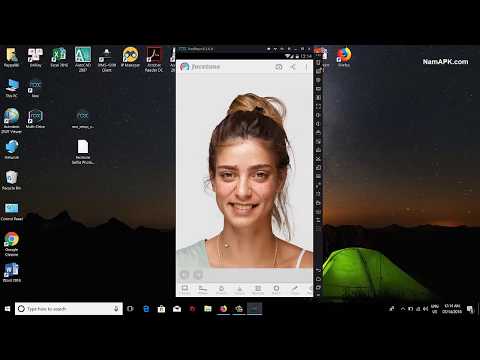The image size is (480, 360).
Task: Open the AutoCAD 2007 desktop shortcut
Action: point(83,59)
